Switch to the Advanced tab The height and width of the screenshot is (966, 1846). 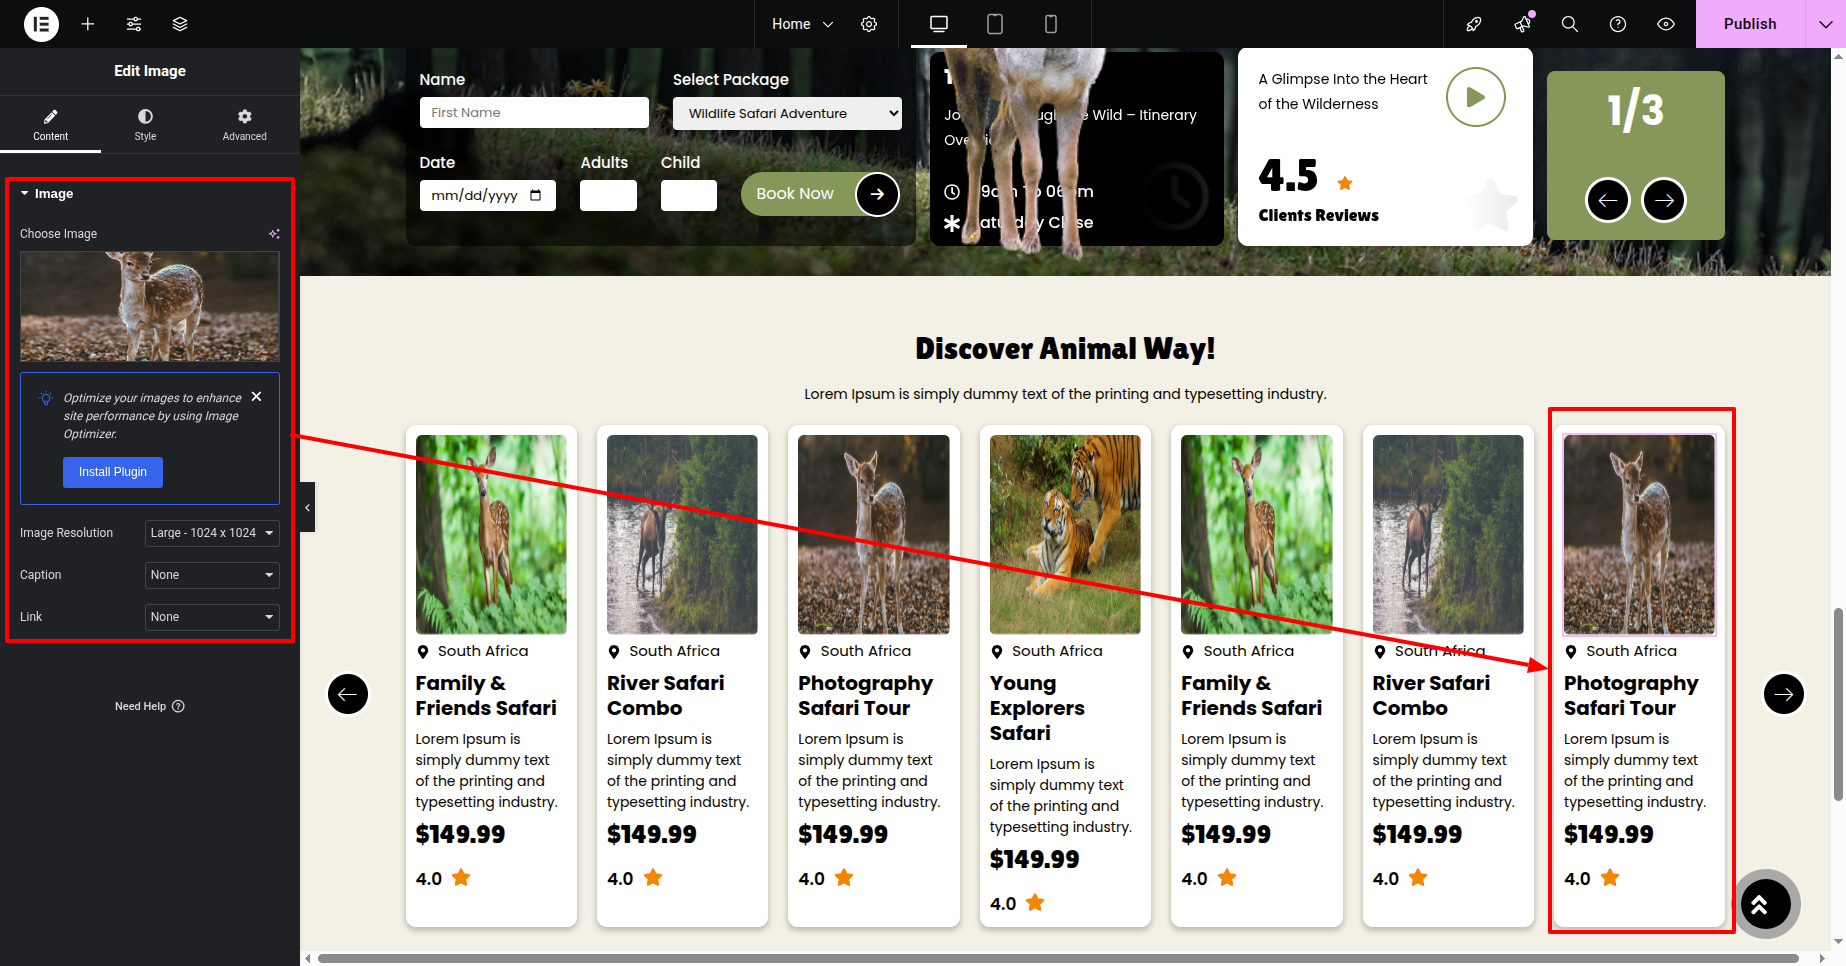click(x=244, y=124)
